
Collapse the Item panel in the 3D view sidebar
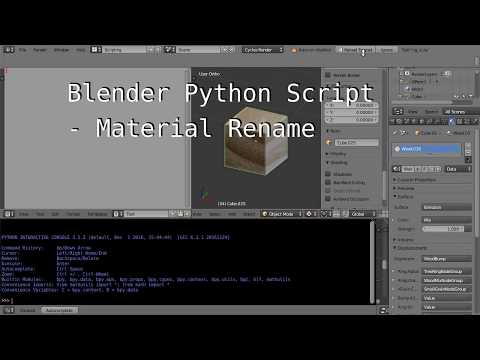coord(333,131)
